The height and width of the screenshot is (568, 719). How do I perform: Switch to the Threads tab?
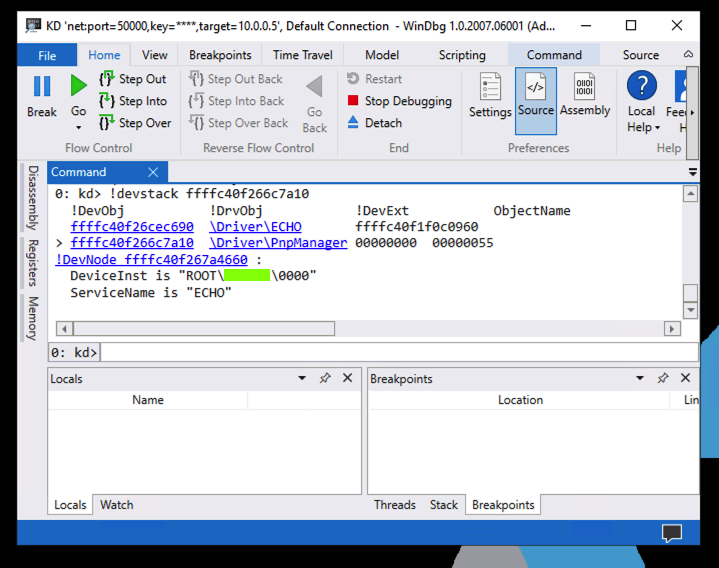(394, 505)
